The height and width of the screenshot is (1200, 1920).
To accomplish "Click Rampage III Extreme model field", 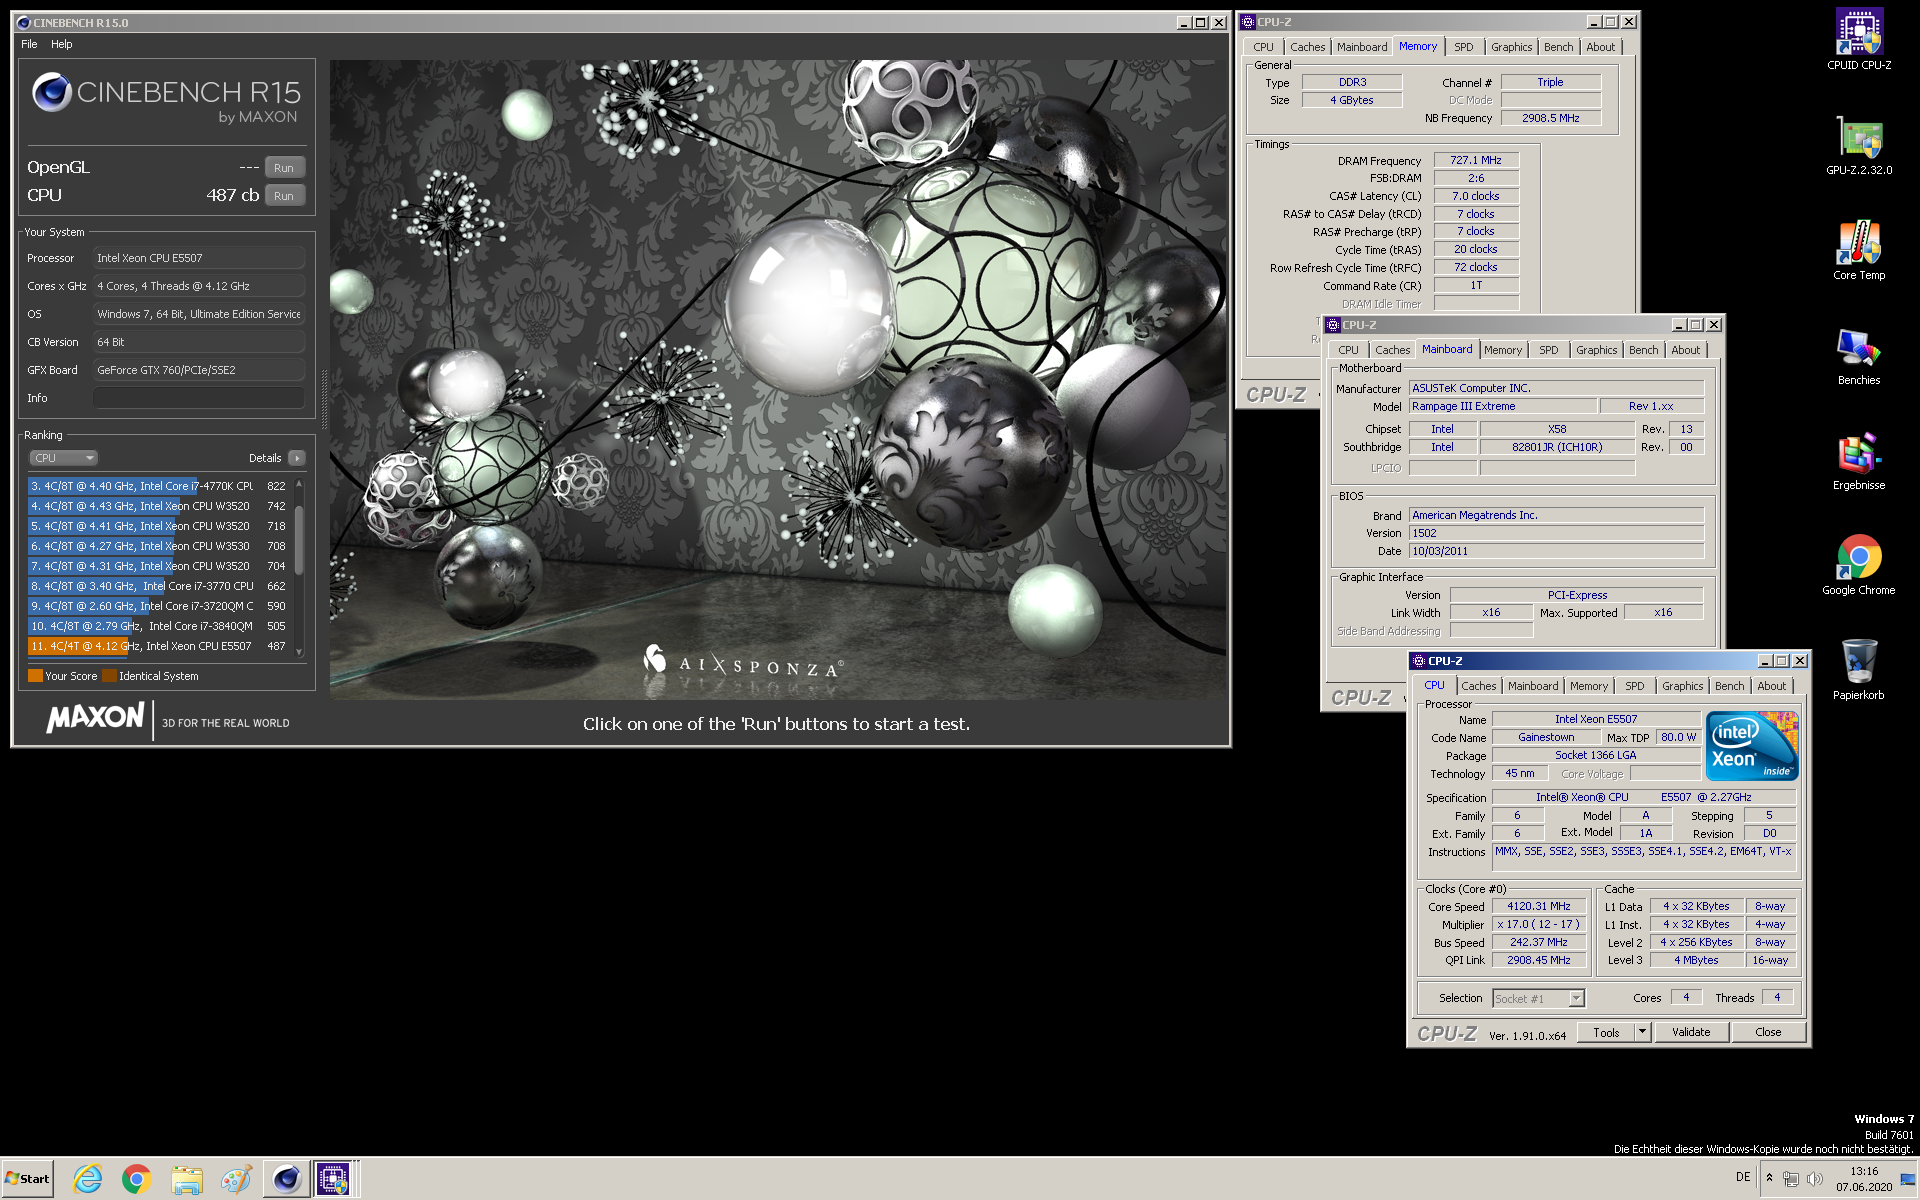I will (x=1502, y=406).
